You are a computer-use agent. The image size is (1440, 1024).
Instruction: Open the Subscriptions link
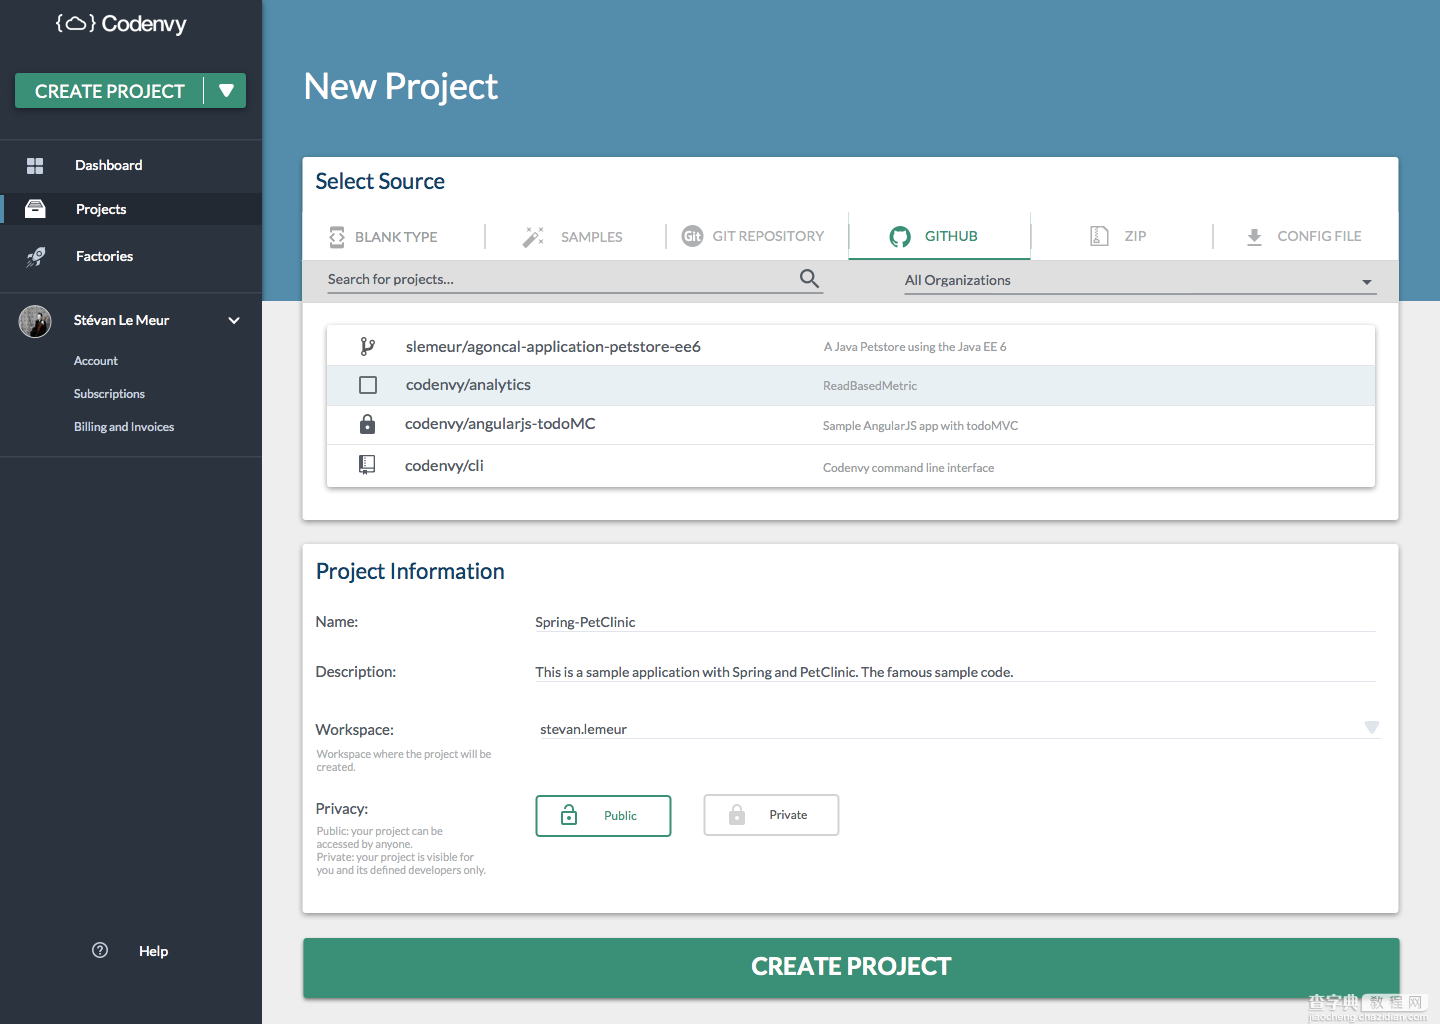[x=109, y=394]
